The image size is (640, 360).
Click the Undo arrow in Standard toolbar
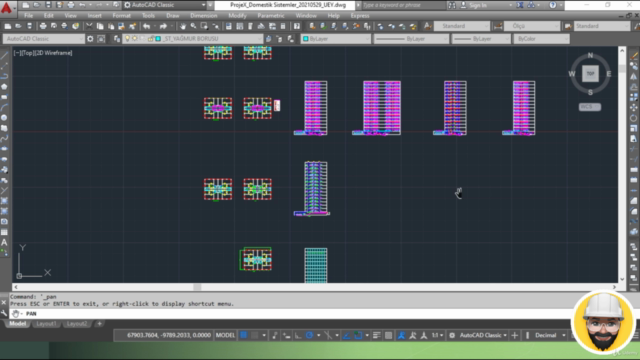pyautogui.click(x=146, y=26)
